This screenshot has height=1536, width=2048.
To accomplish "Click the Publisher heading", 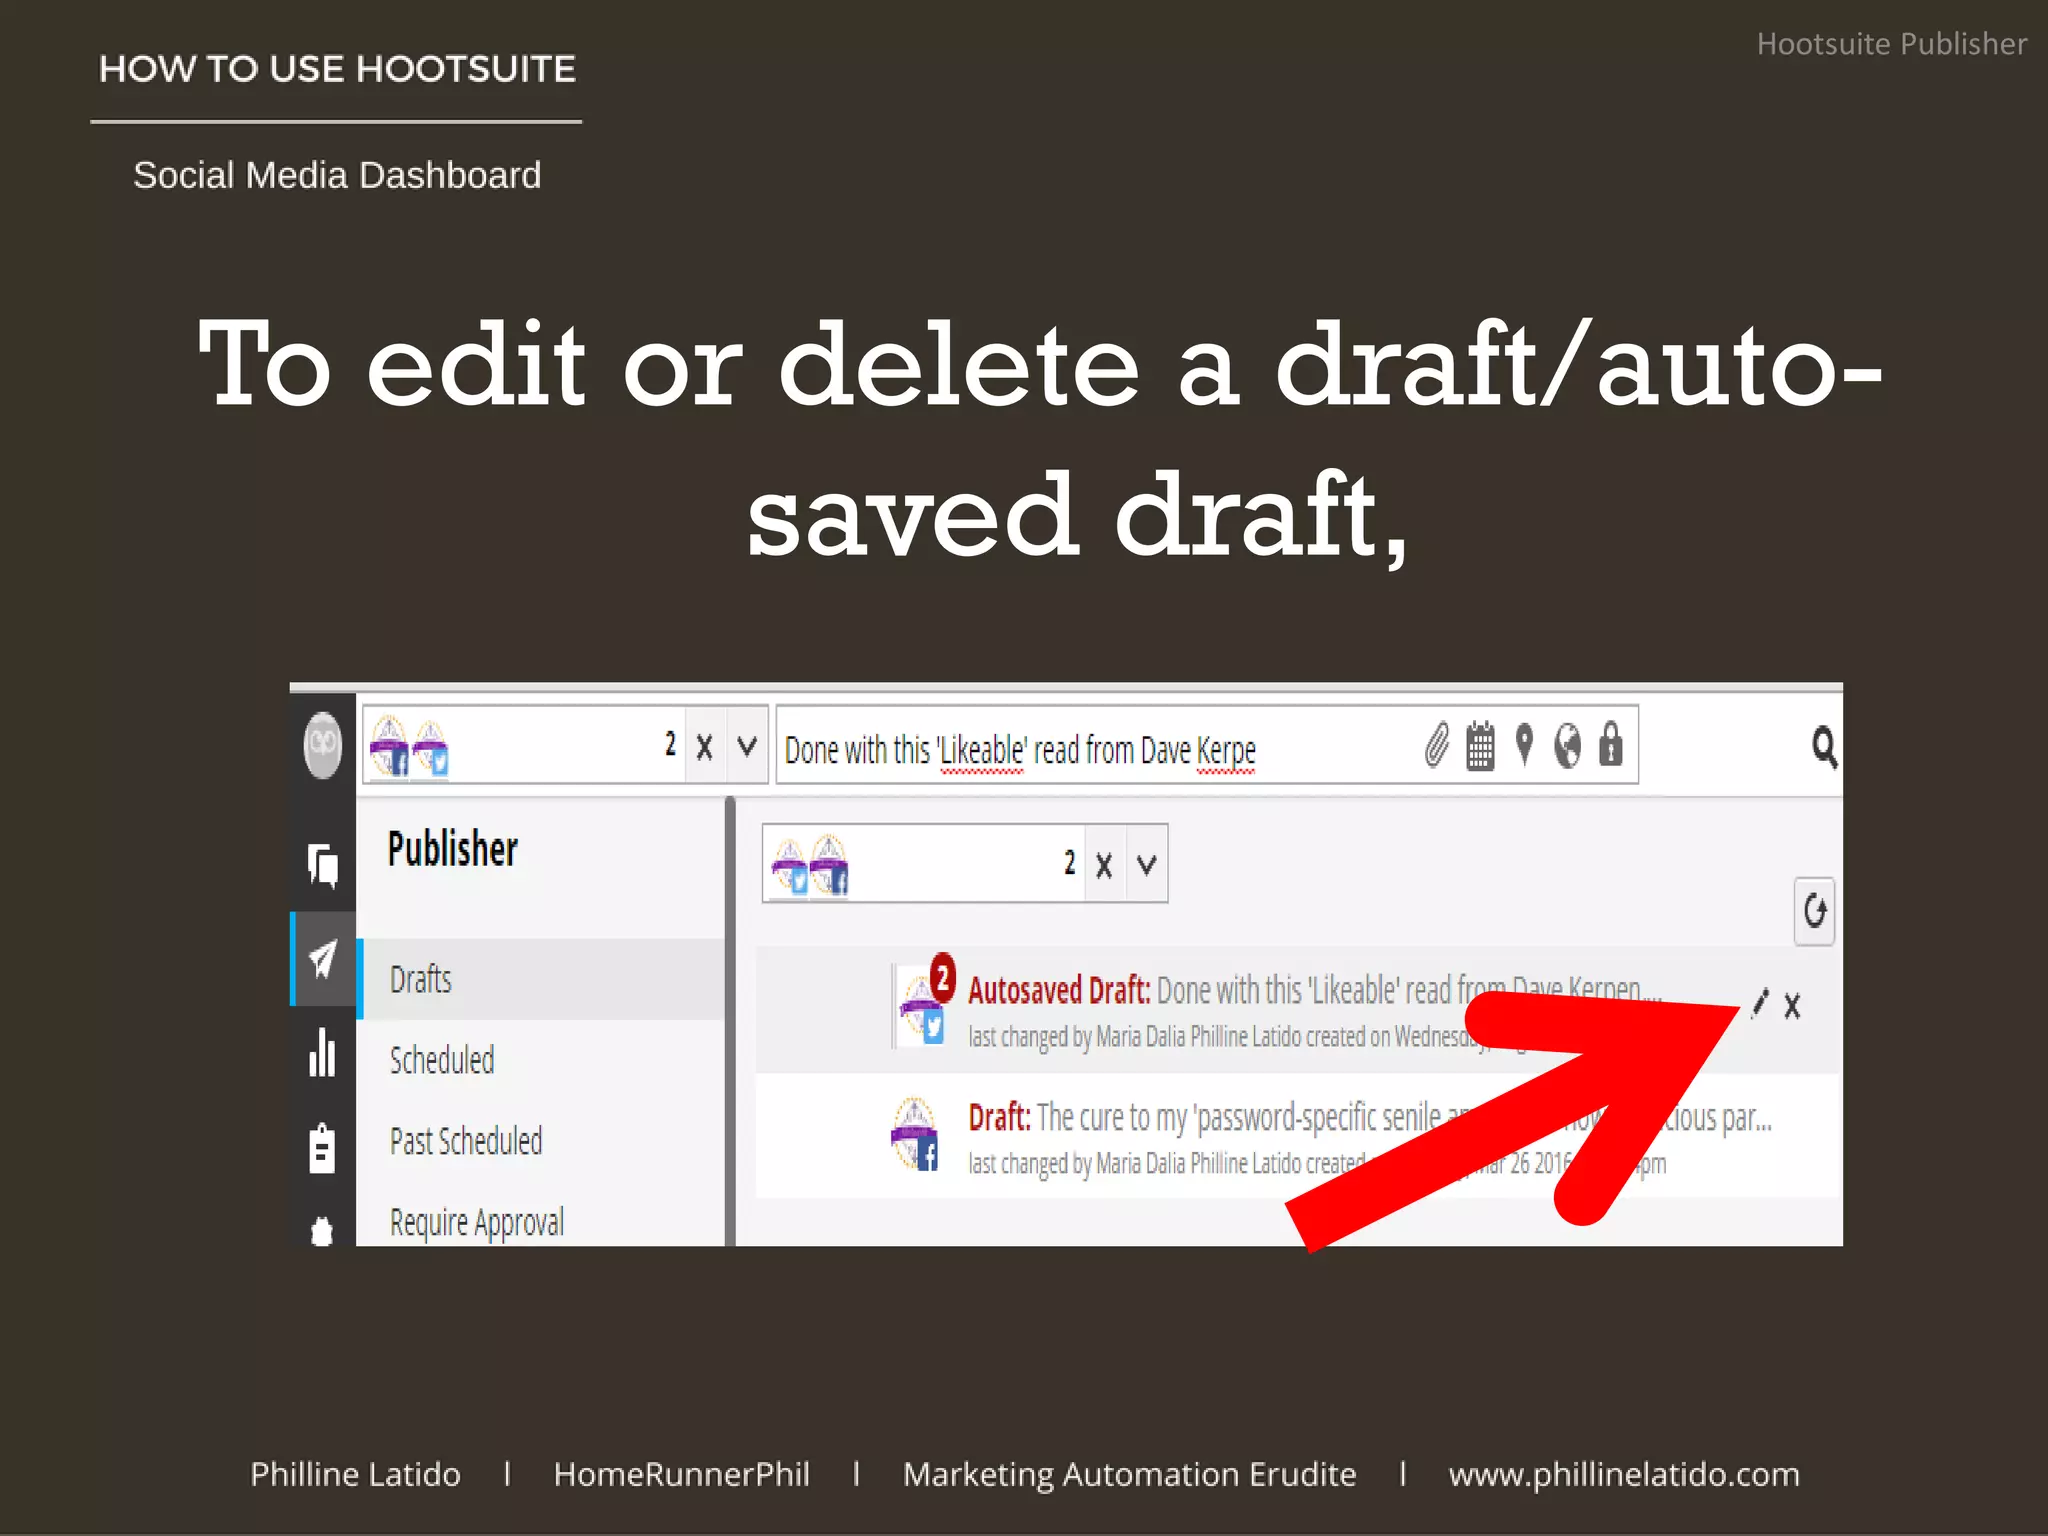I will pos(453,849).
